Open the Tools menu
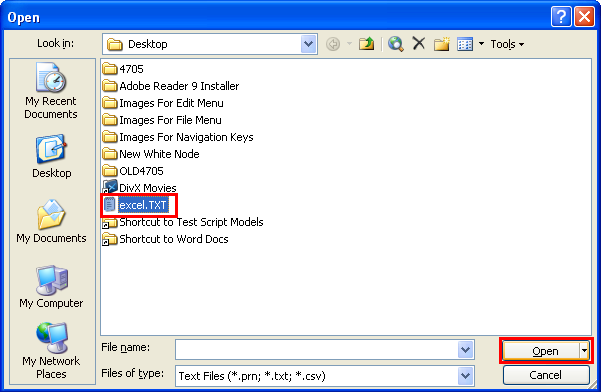This screenshot has height=392, width=601. (x=507, y=44)
